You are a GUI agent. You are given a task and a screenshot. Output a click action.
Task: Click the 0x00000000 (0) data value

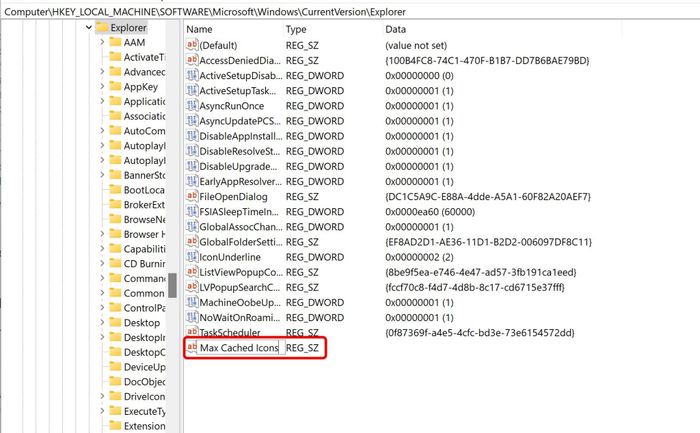[419, 75]
